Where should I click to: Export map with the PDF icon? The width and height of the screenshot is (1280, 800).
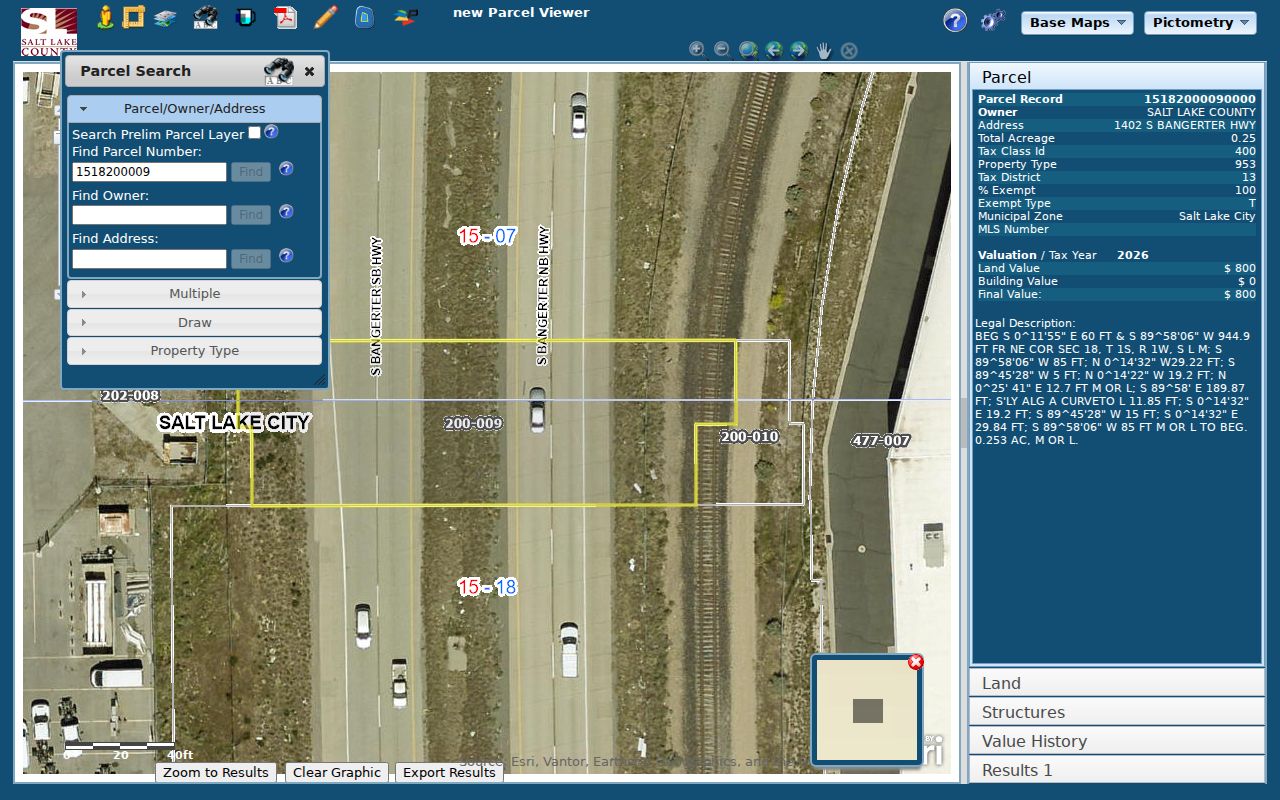(x=286, y=17)
